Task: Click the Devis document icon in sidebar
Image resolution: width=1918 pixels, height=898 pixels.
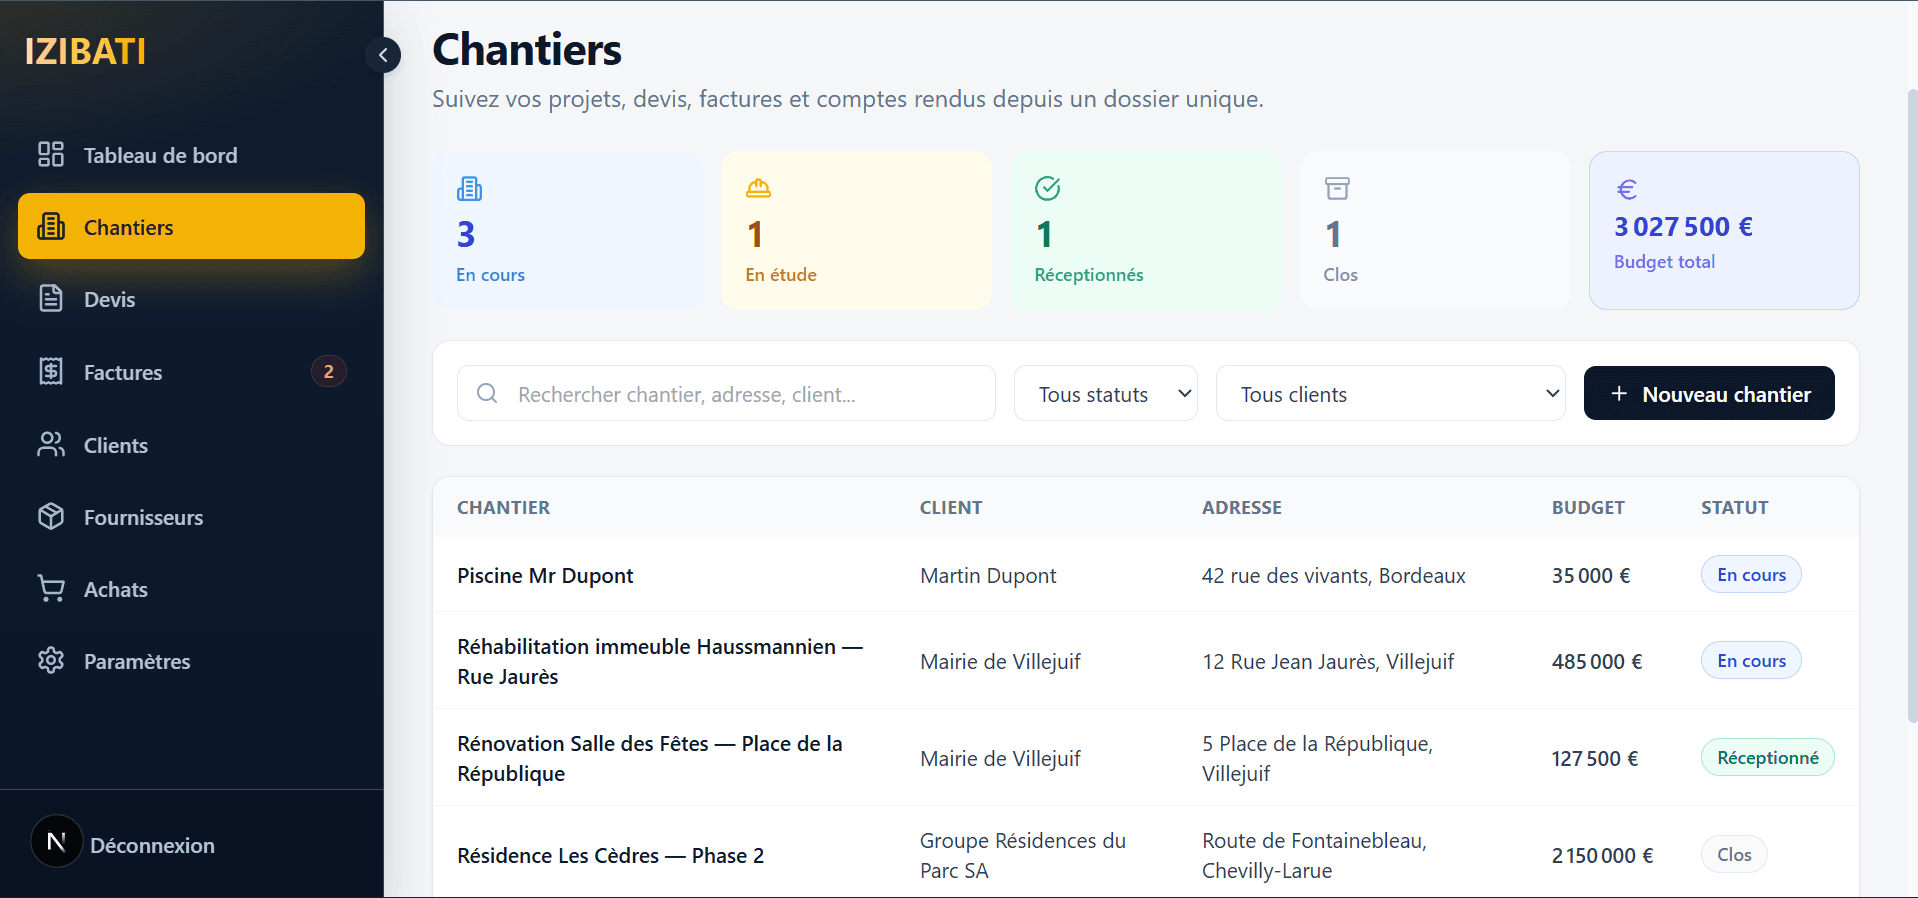Action: pyautogui.click(x=51, y=298)
